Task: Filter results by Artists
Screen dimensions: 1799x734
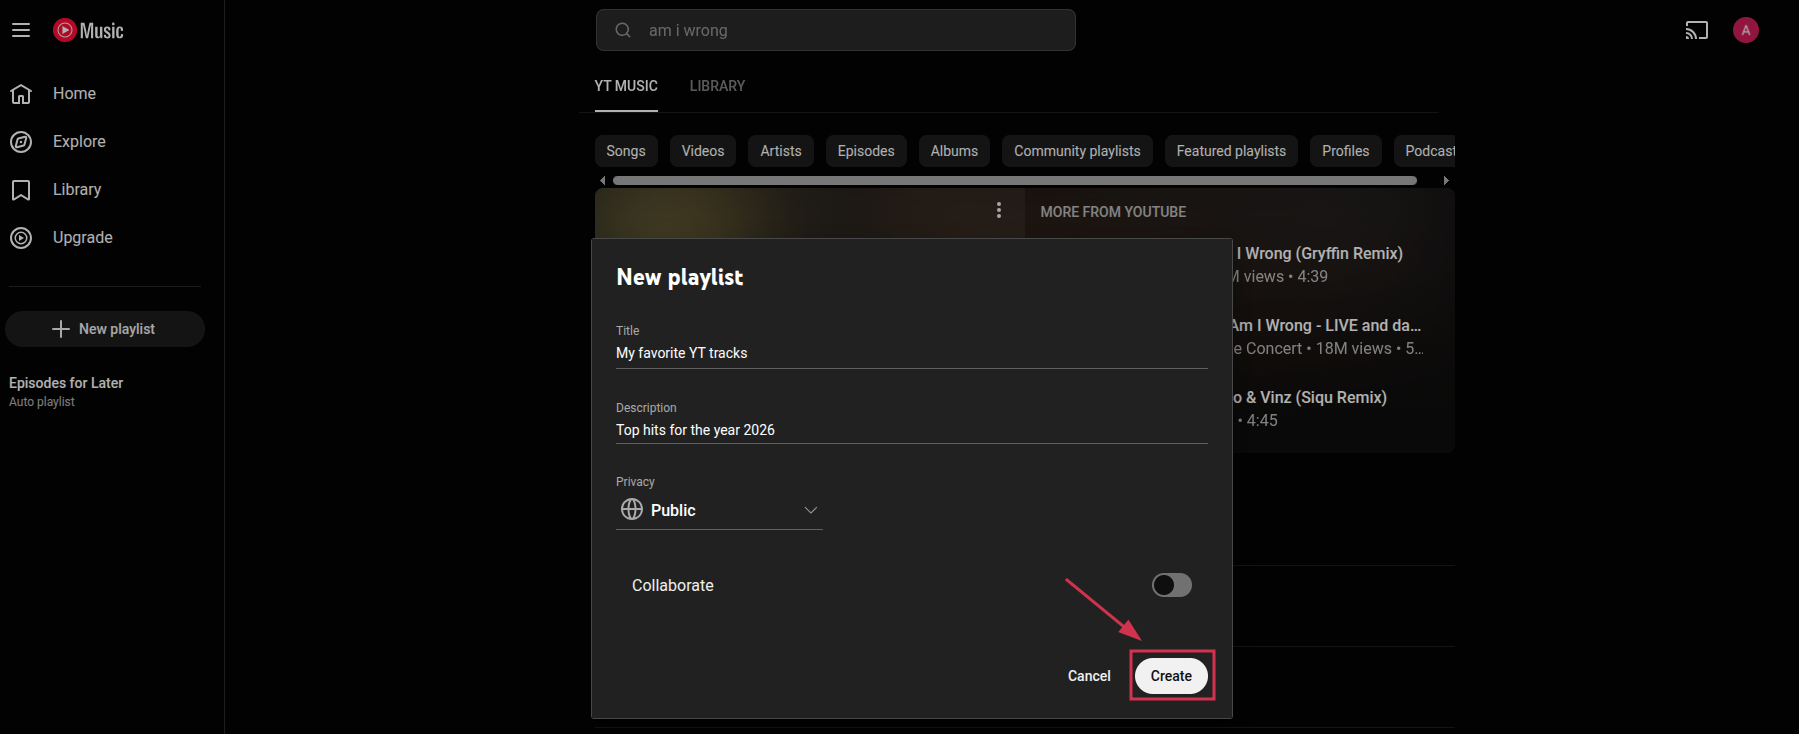Action: [781, 151]
